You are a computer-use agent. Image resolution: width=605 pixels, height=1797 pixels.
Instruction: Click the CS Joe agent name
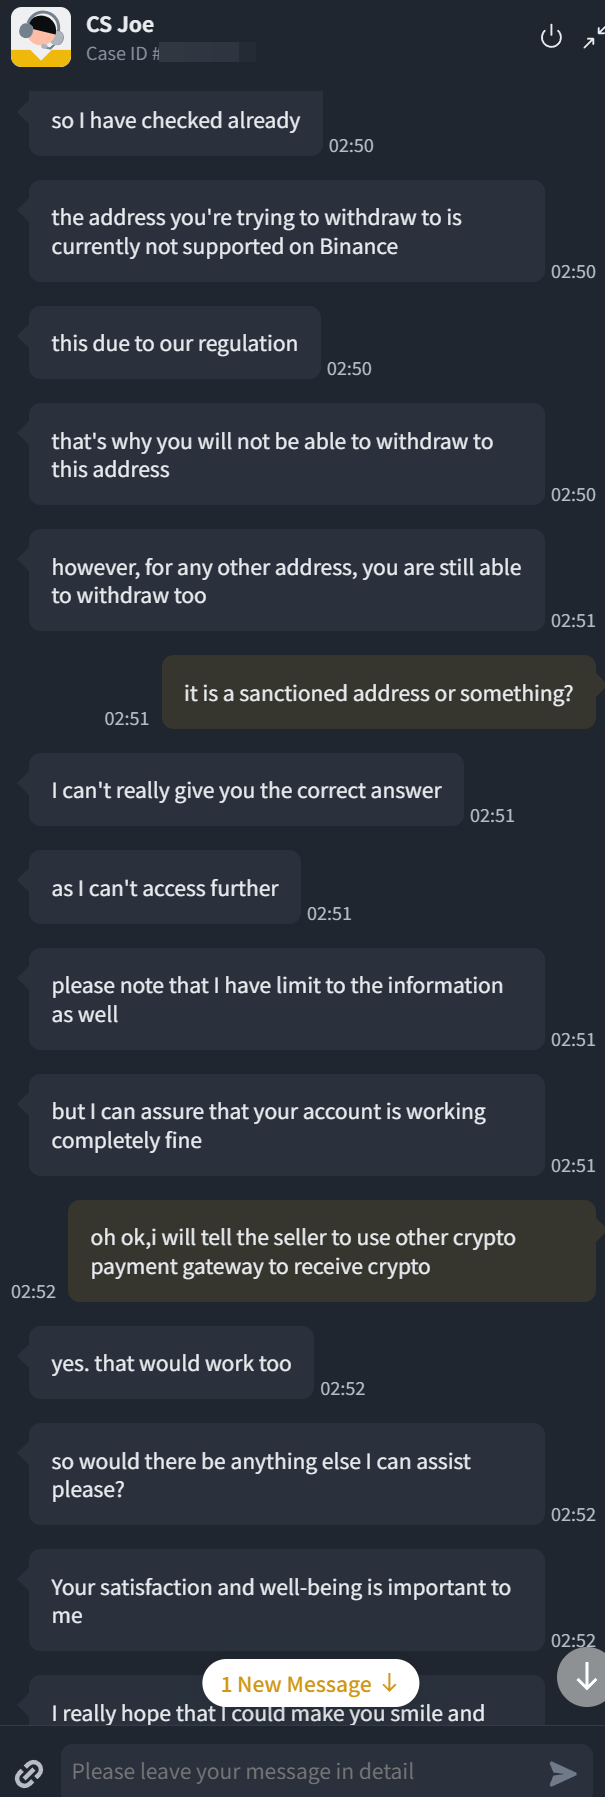tap(120, 25)
